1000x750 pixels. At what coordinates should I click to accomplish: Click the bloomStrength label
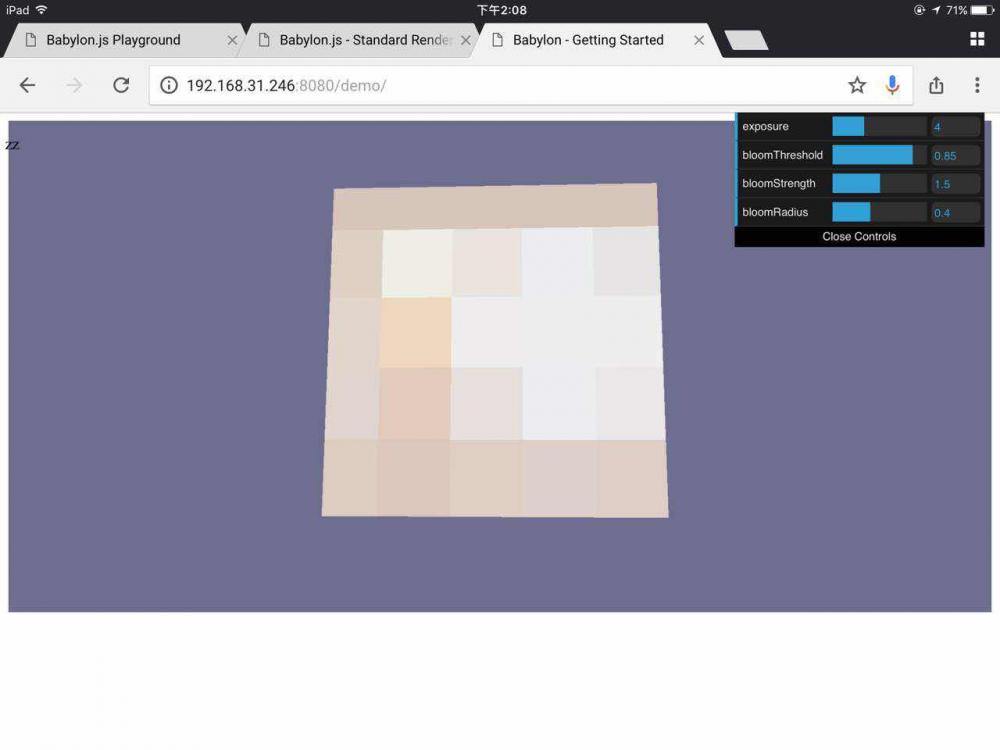(779, 184)
